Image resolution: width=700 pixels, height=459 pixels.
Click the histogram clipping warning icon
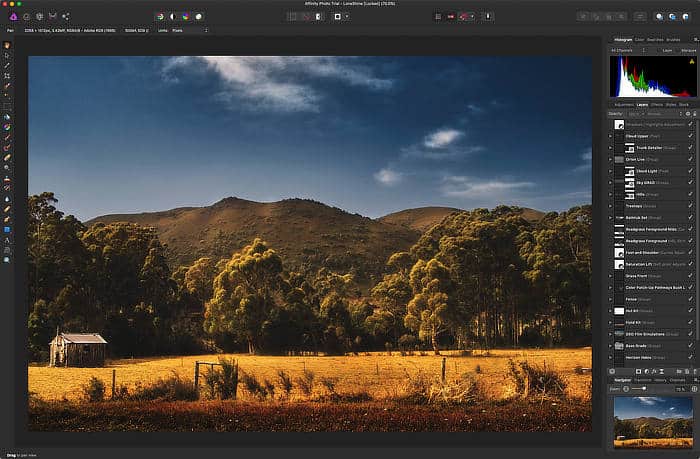(x=692, y=62)
